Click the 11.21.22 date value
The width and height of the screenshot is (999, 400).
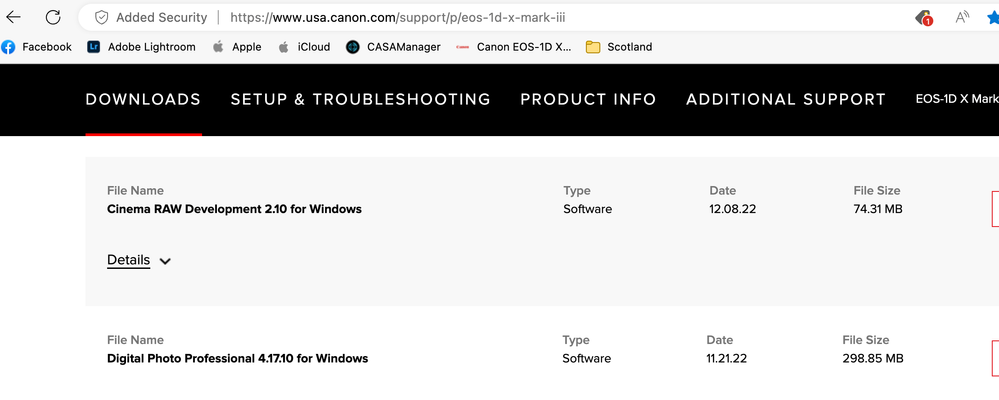(727, 359)
